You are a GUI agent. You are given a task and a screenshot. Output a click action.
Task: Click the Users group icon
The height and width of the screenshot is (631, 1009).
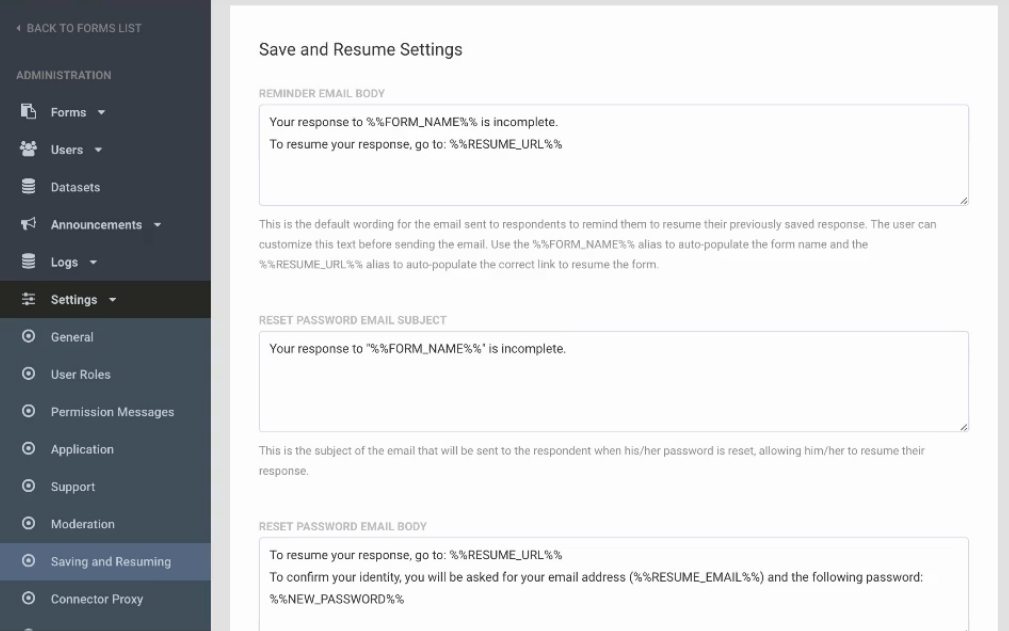[x=28, y=149]
